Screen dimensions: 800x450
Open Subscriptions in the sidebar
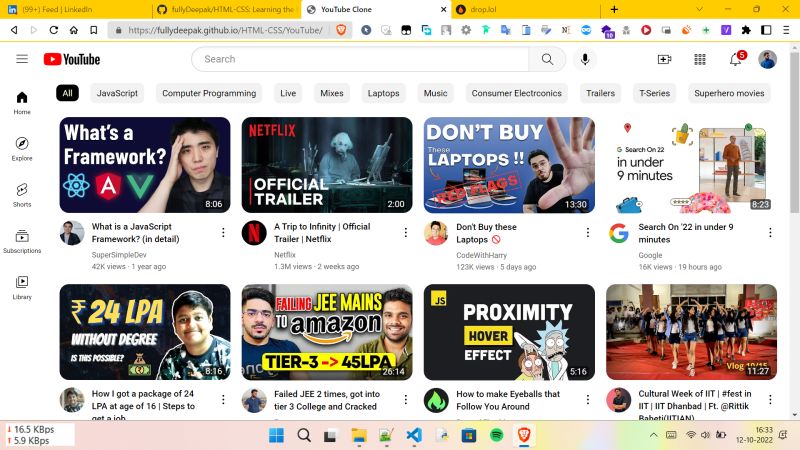tap(22, 241)
